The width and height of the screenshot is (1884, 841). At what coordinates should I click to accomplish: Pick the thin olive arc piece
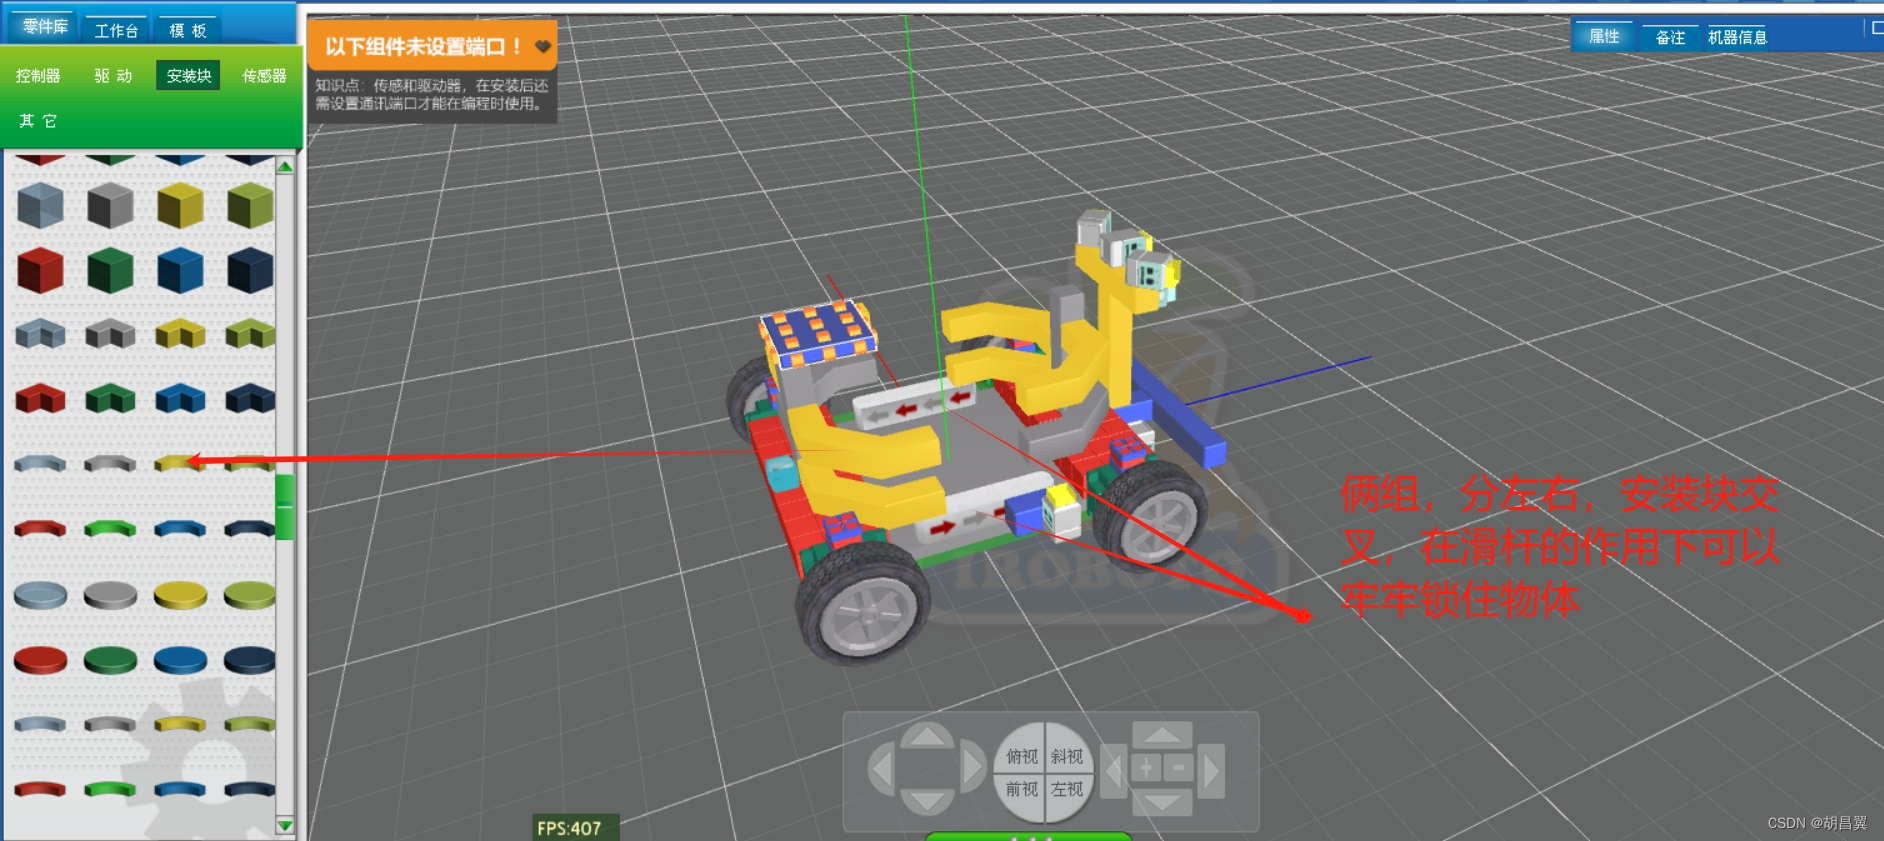(250, 724)
